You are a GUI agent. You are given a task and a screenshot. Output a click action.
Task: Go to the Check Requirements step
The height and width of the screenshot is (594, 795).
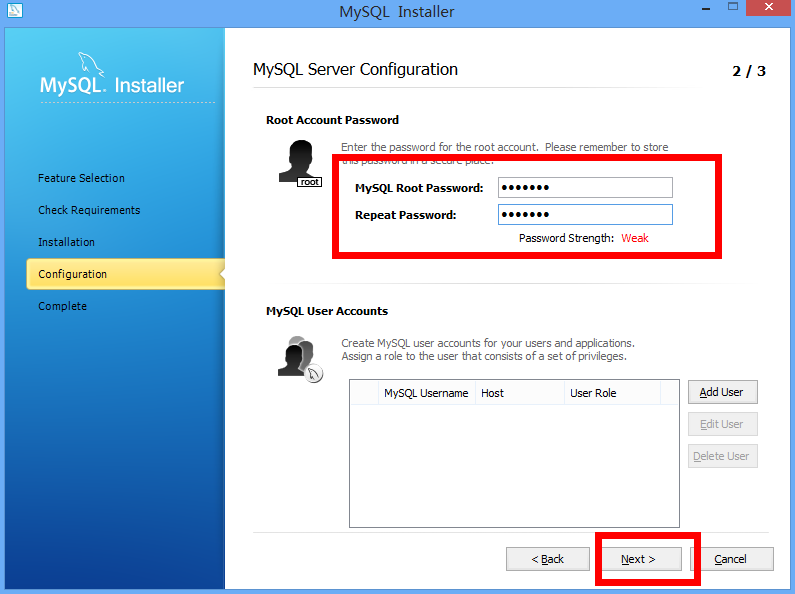(89, 210)
